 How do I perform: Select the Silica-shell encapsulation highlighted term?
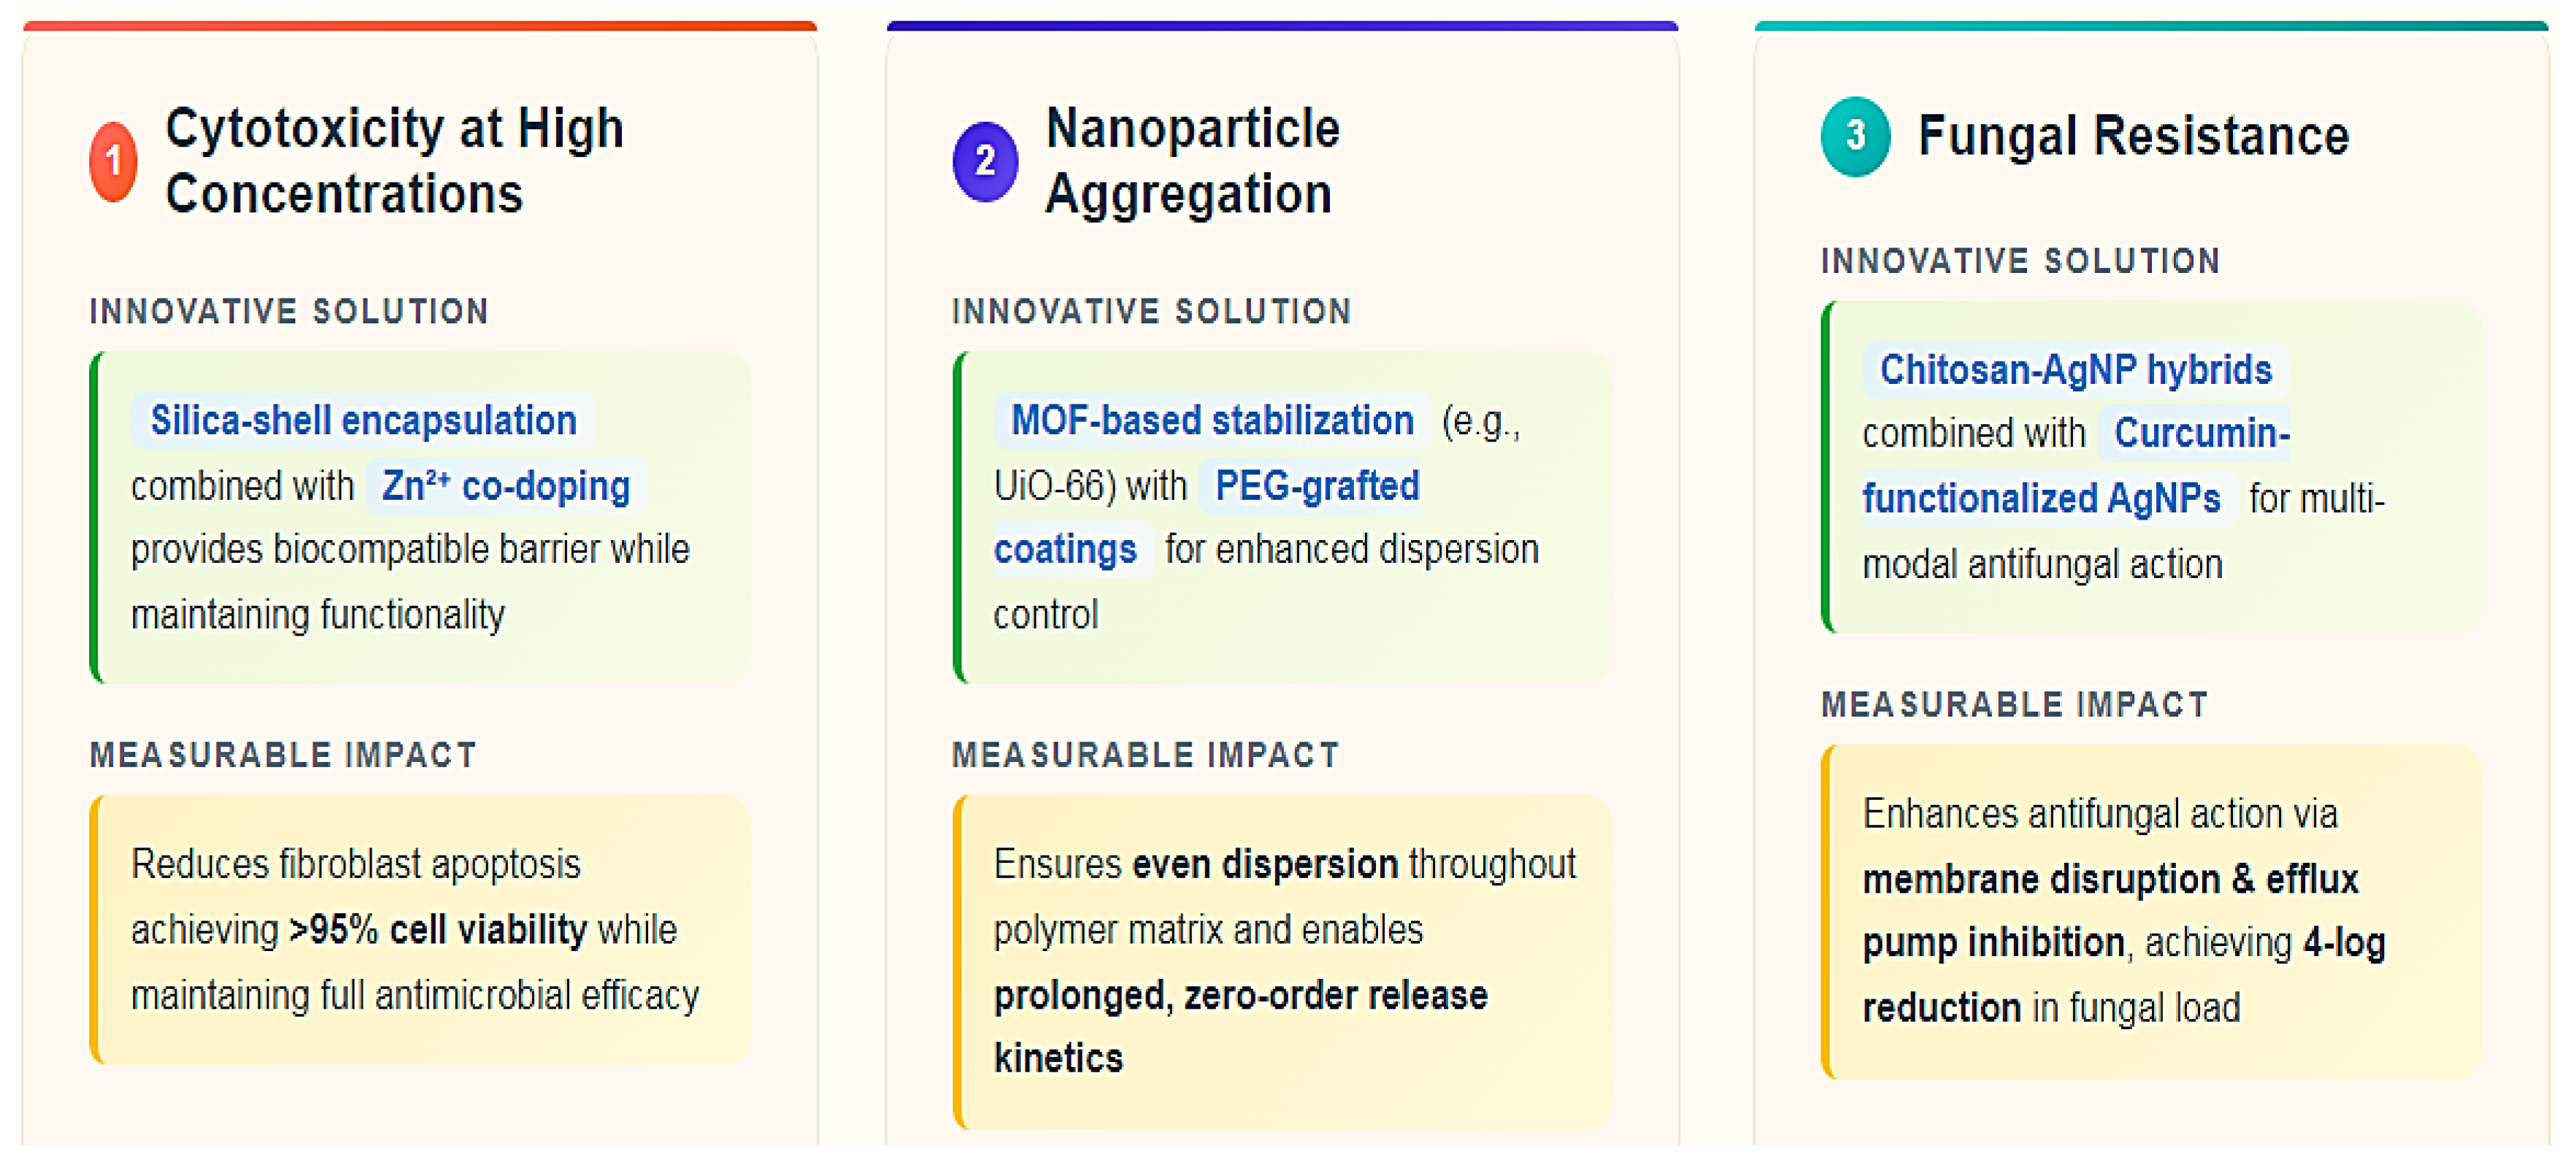point(363,421)
